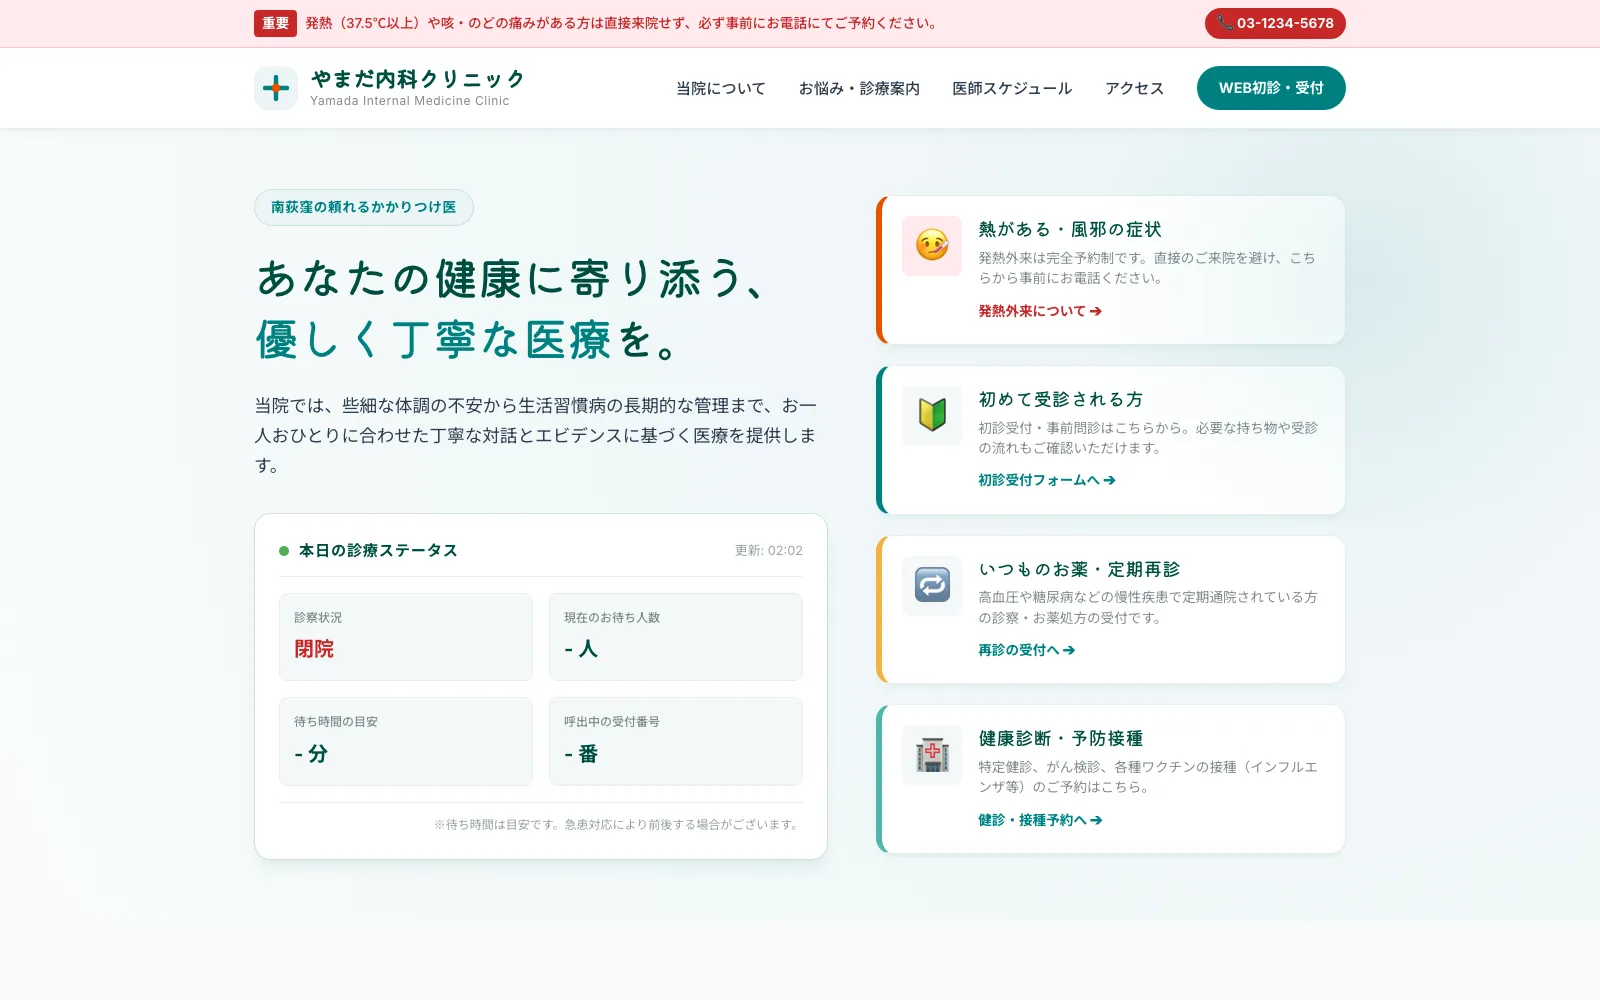Click the 現在のお待ち人数 tile
Image resolution: width=1600 pixels, height=1000 pixels.
(x=676, y=637)
